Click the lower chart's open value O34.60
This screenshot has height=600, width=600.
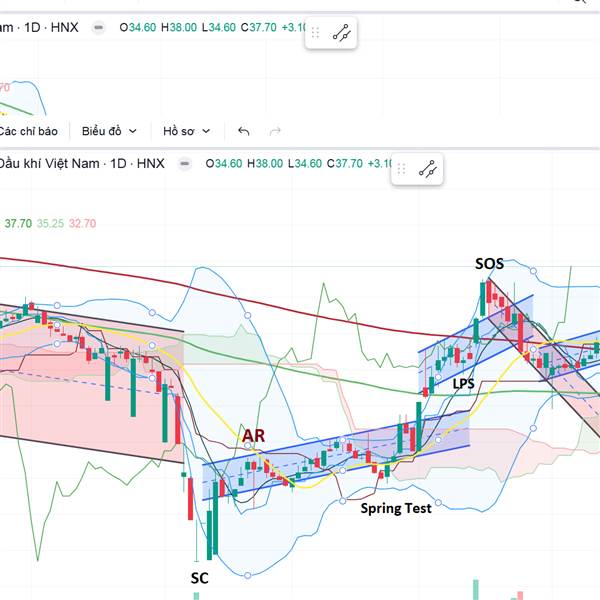pyautogui.click(x=224, y=164)
